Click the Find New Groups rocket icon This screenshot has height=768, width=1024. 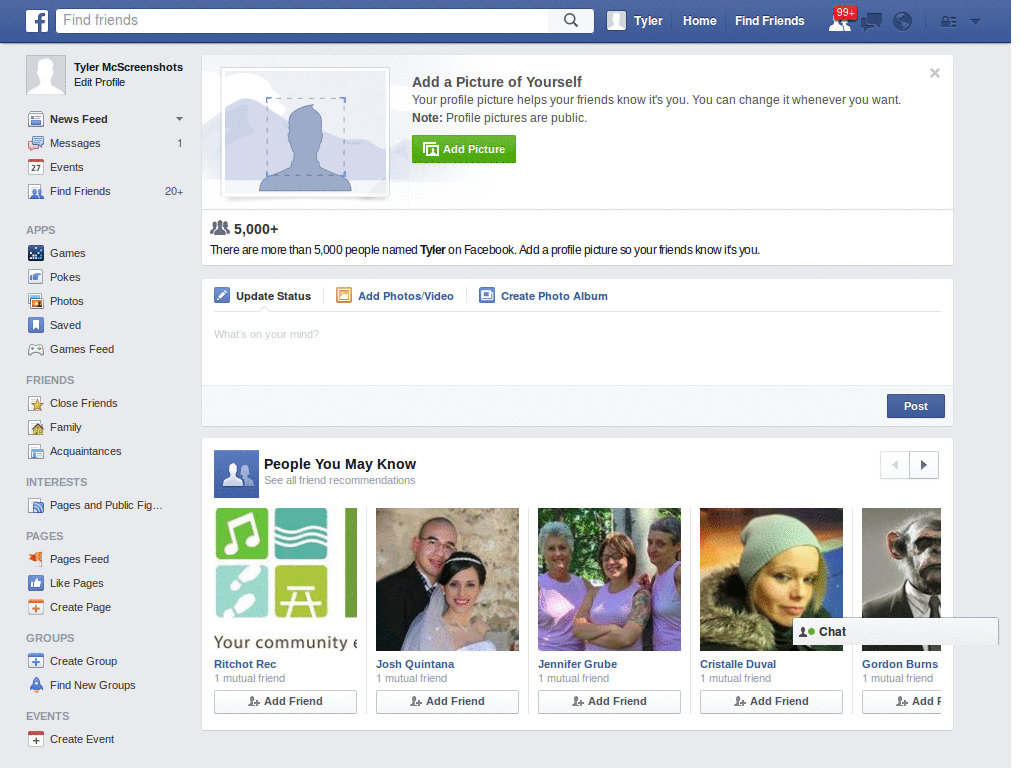36,685
